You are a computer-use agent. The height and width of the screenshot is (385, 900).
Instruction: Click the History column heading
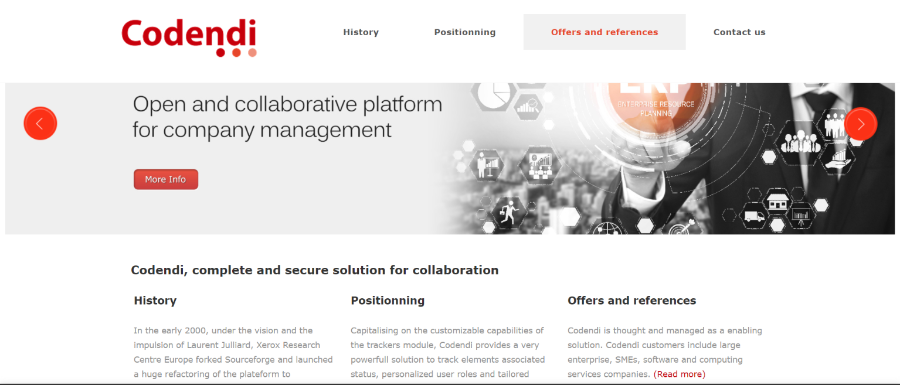[x=155, y=300]
